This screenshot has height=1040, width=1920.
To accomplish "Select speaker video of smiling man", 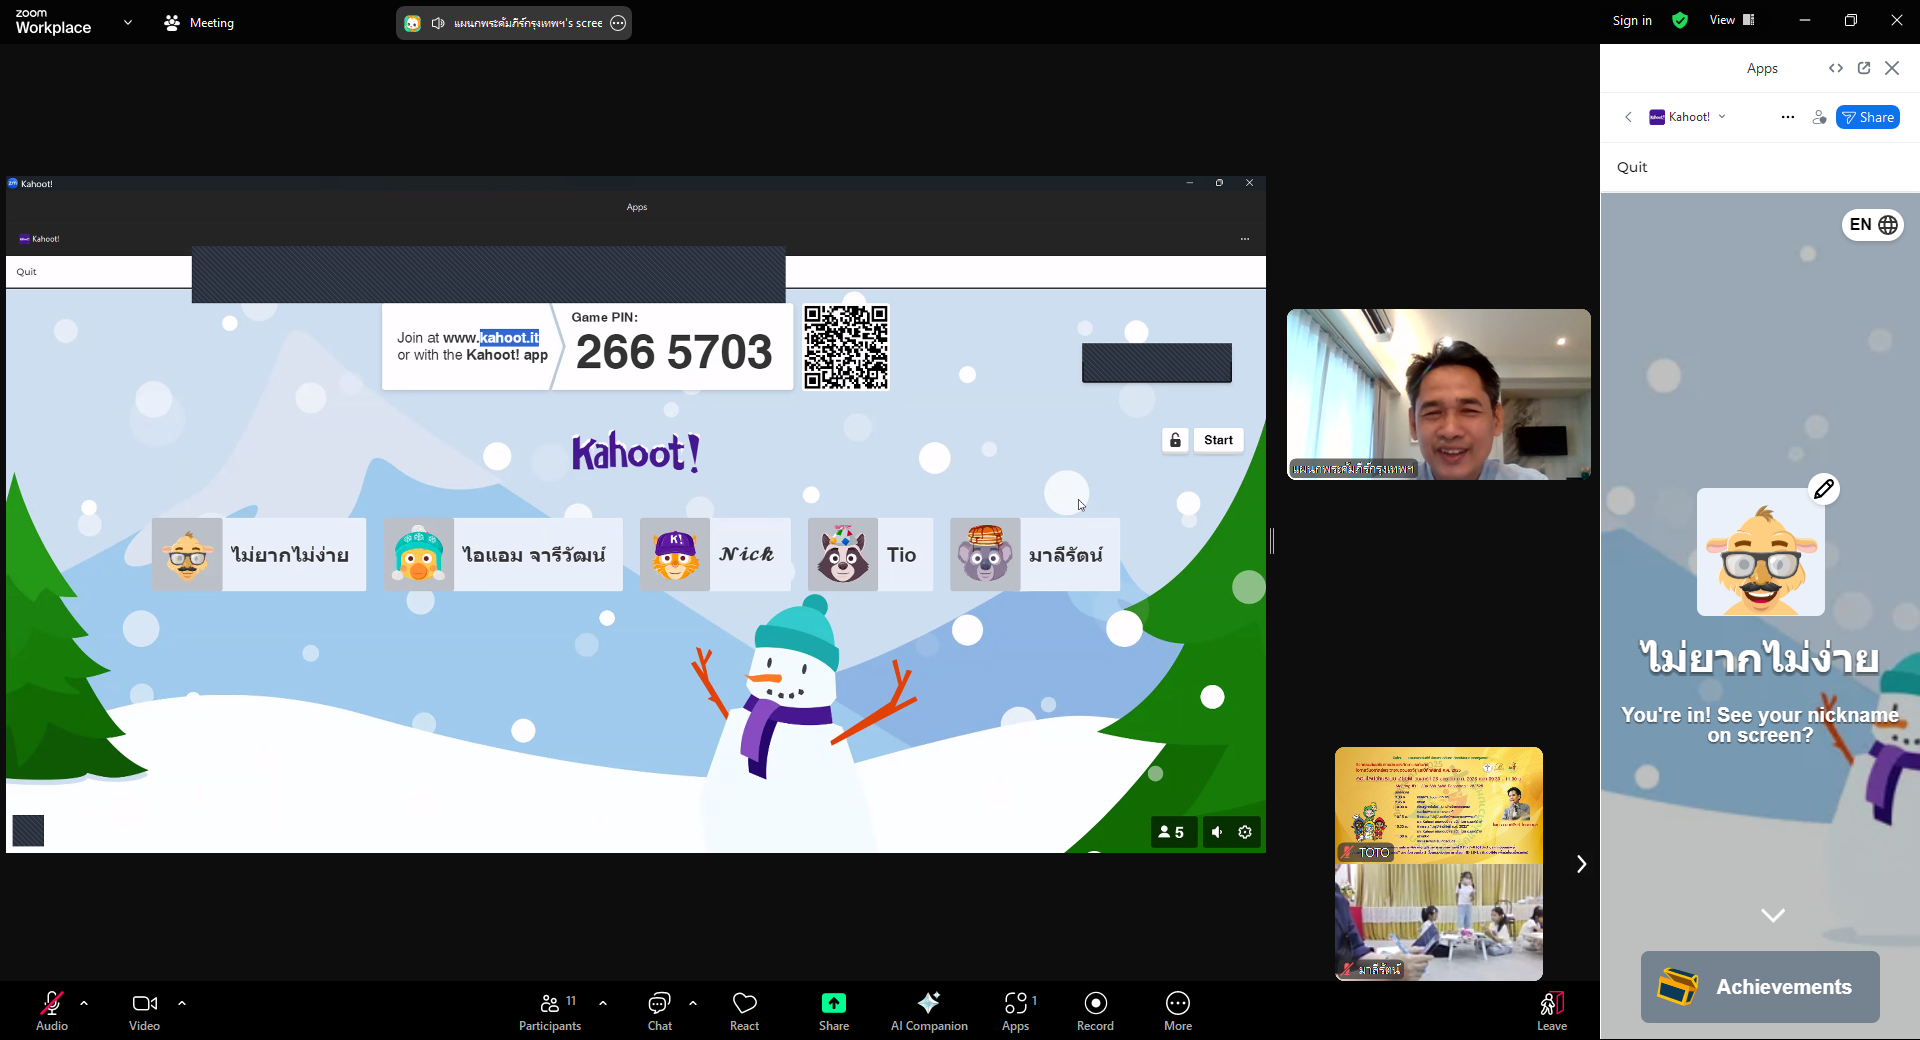I will click(1439, 394).
